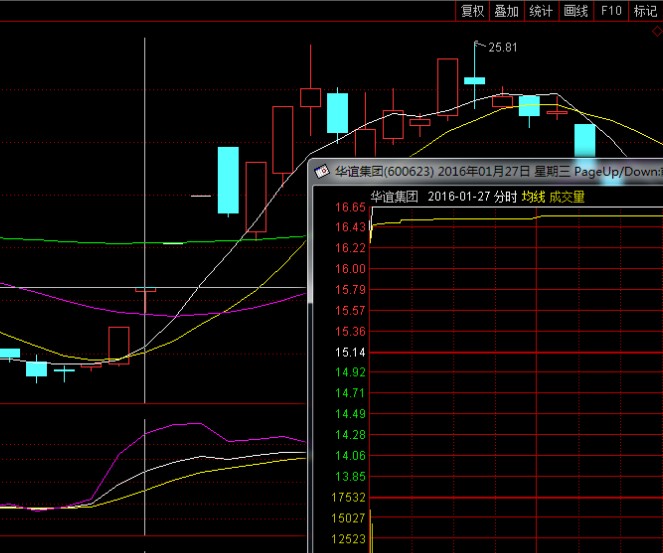Image resolution: width=663 pixels, height=553 pixels.
Task: Click the 标记 mark button
Action: click(x=645, y=11)
